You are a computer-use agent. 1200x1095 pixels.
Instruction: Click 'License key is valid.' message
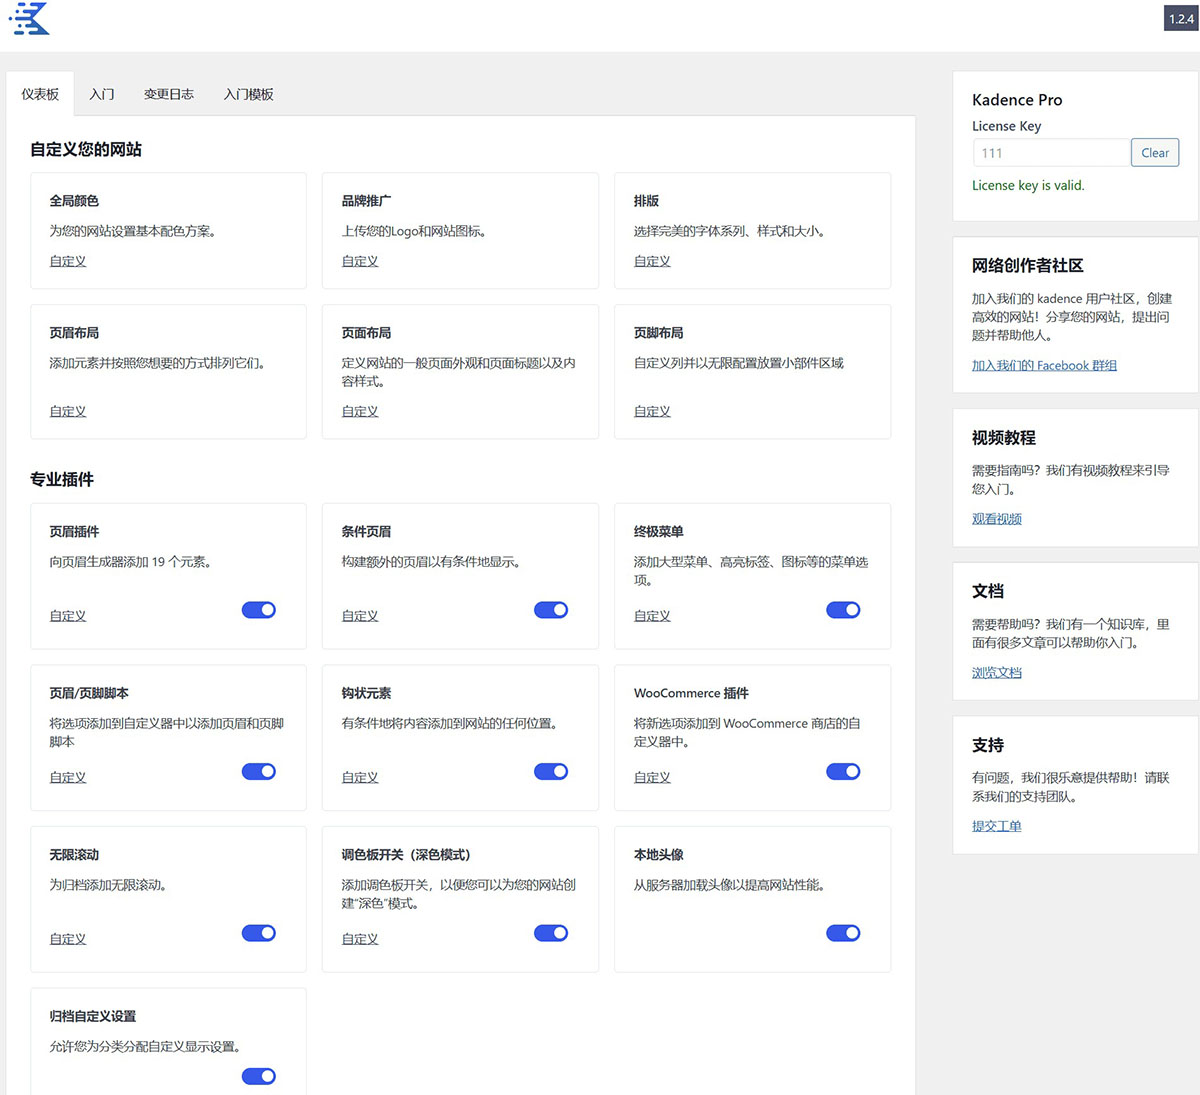1028,185
